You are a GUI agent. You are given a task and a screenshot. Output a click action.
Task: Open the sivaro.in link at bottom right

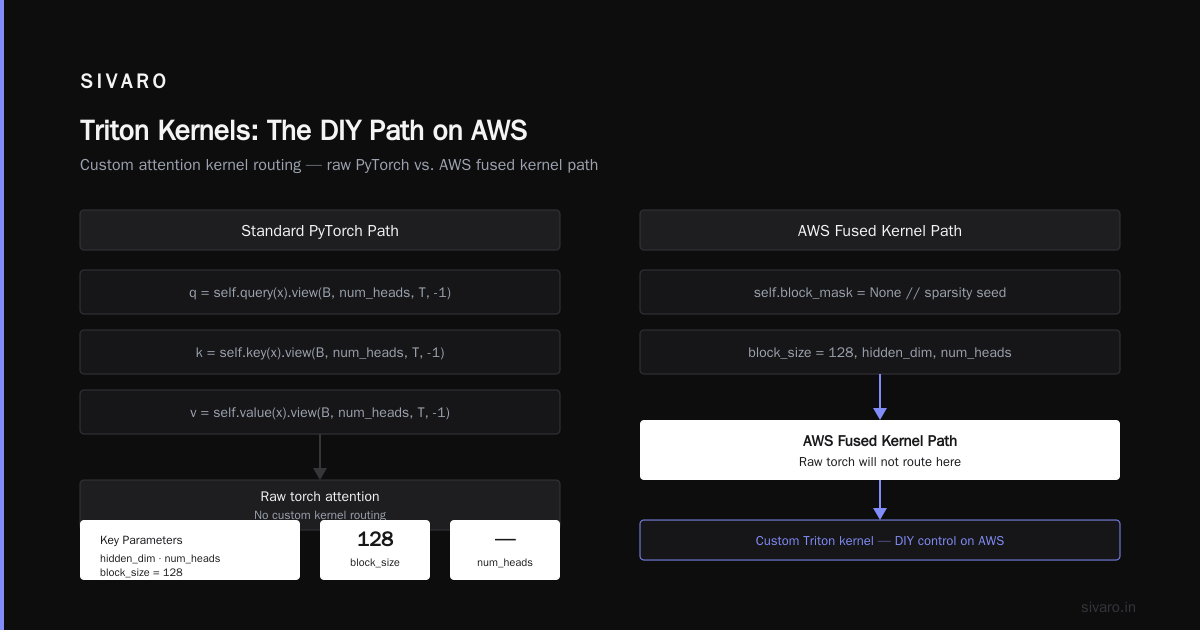[1108, 607]
